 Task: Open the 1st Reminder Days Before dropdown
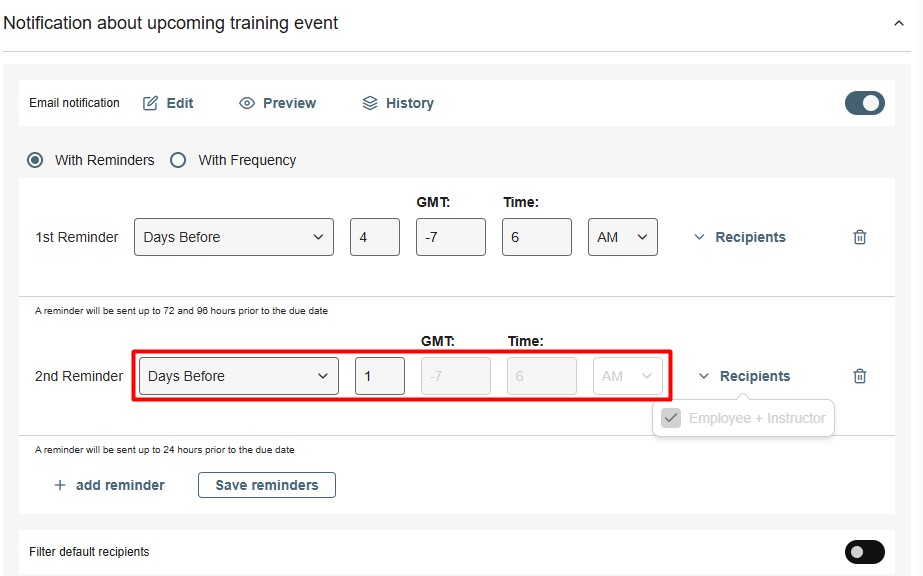pos(233,237)
